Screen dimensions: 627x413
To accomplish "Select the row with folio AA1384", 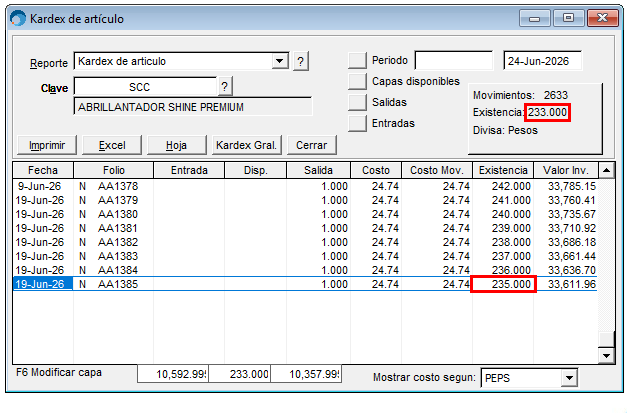I will 306,270.
